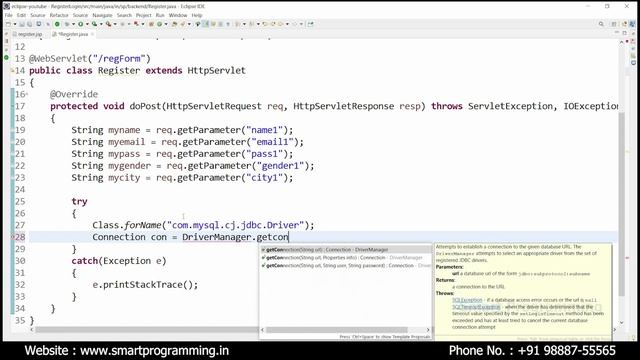
Task: Click the Open Type toolbar icon
Action: 151,24
